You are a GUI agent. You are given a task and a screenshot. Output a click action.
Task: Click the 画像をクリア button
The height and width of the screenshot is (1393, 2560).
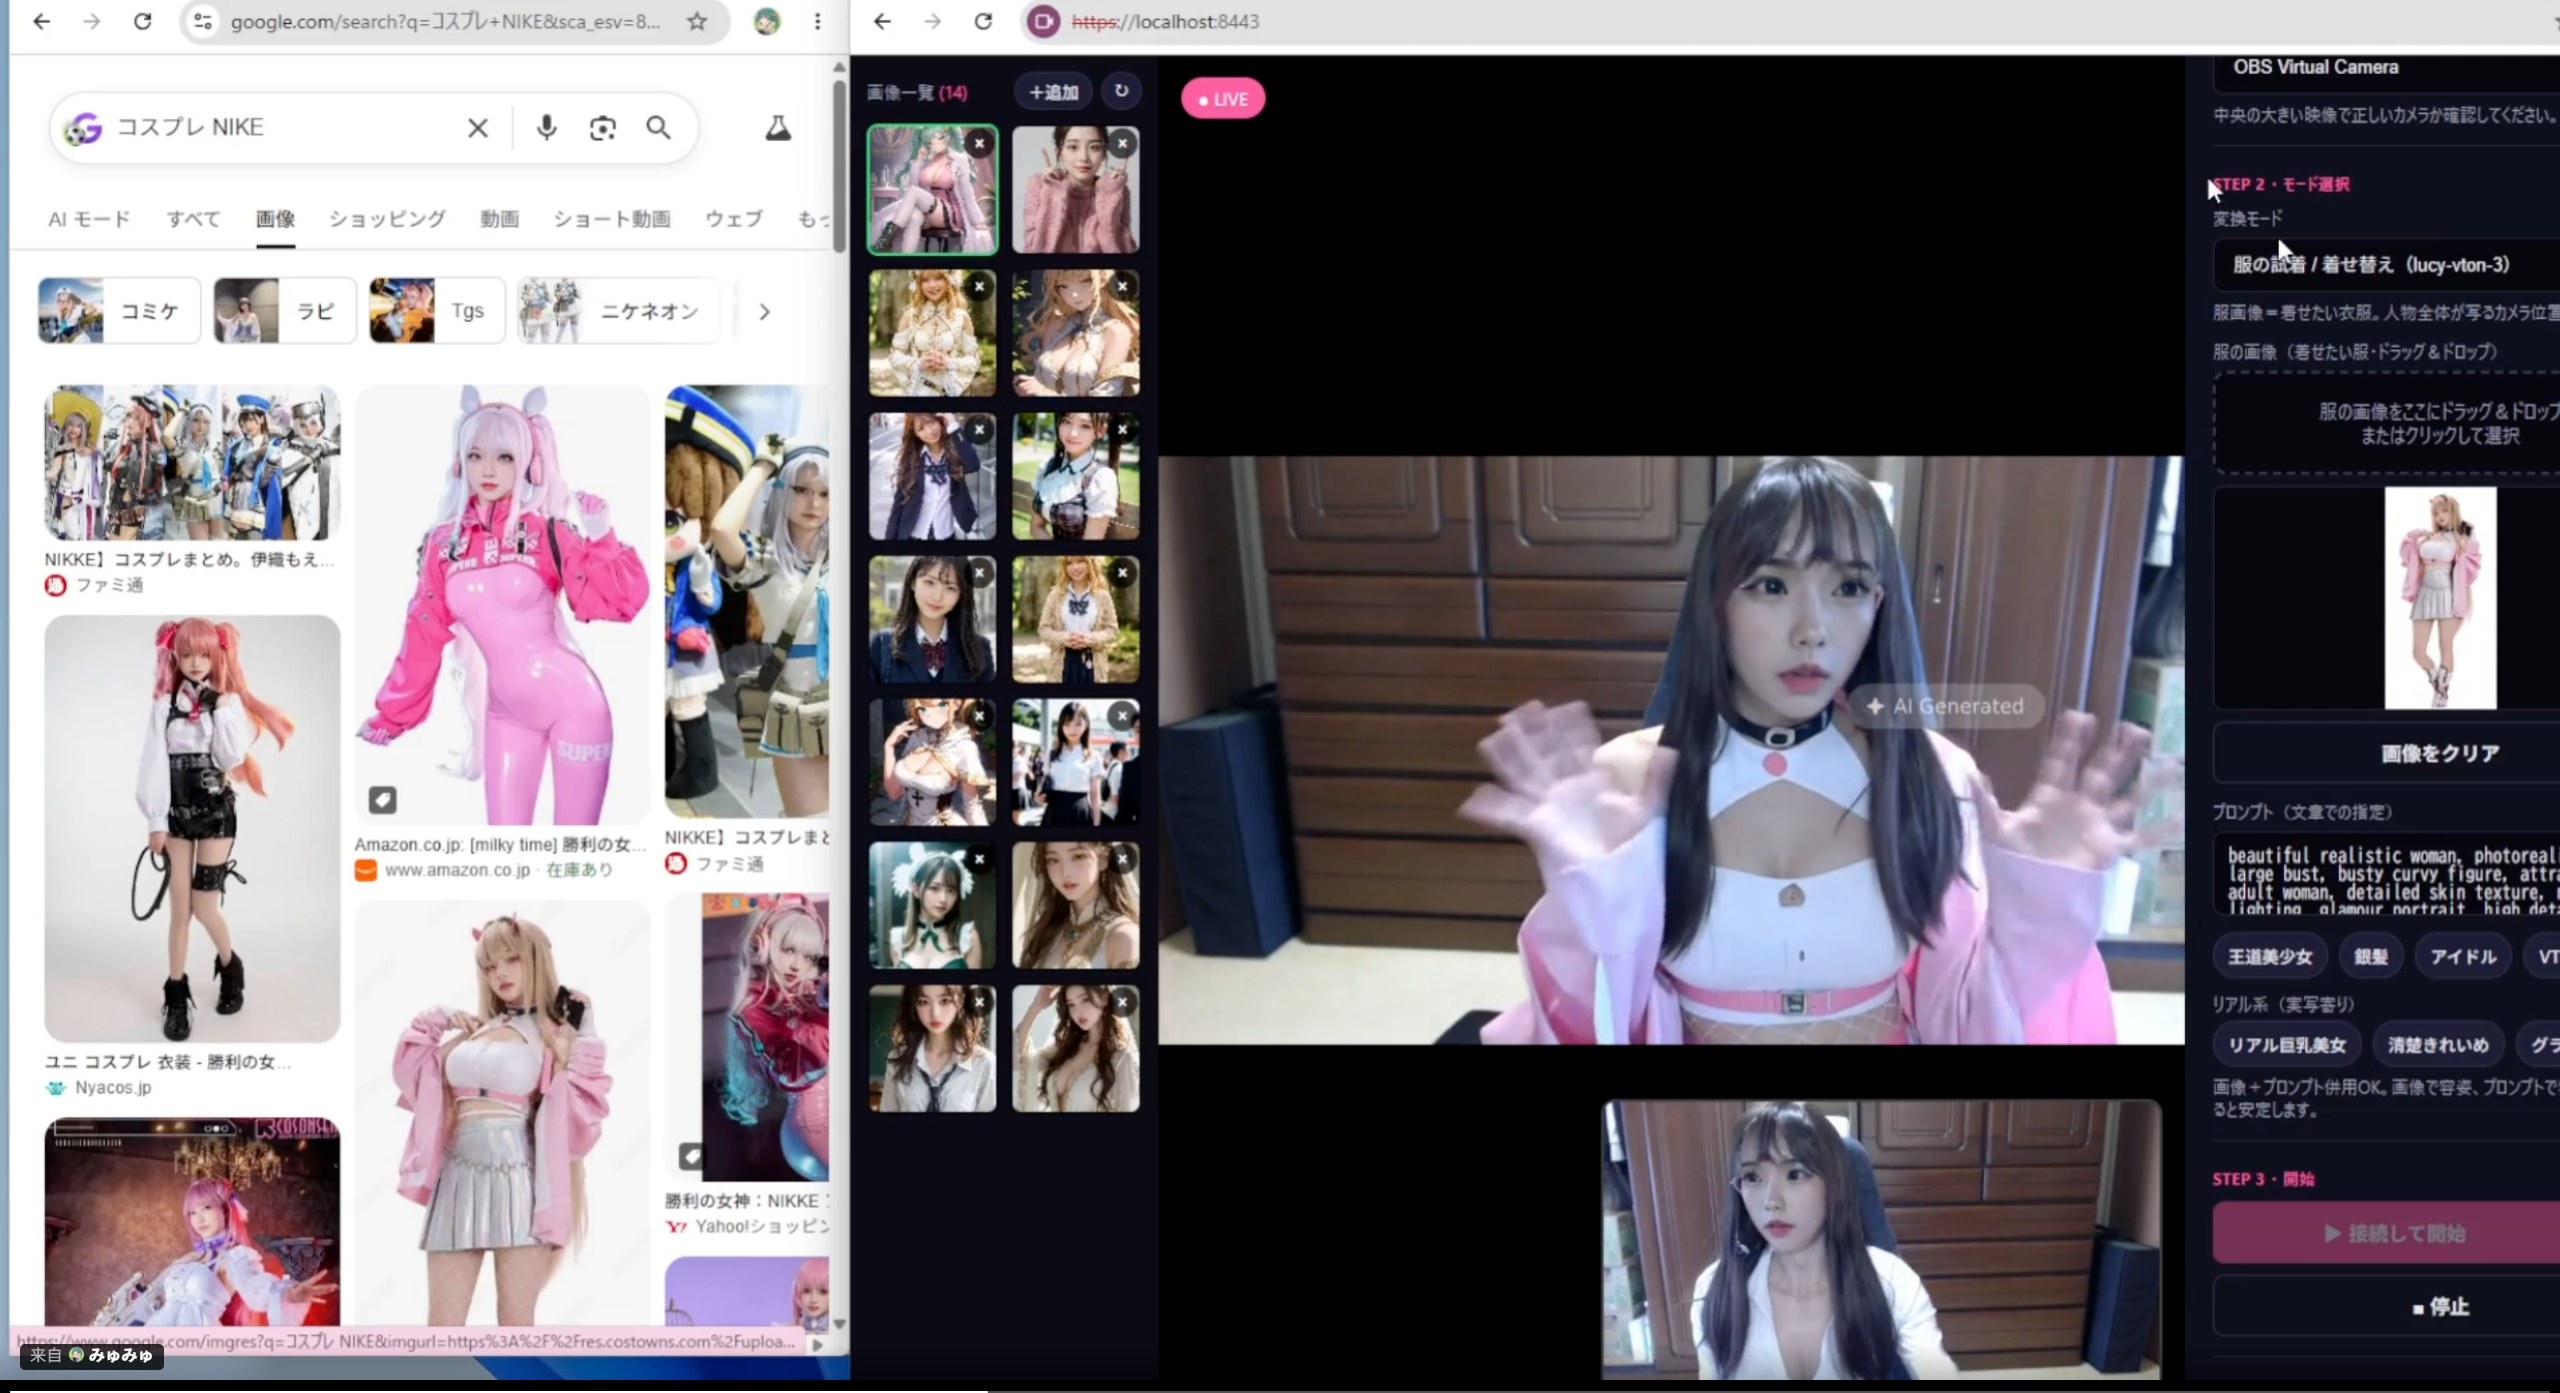click(x=2440, y=753)
